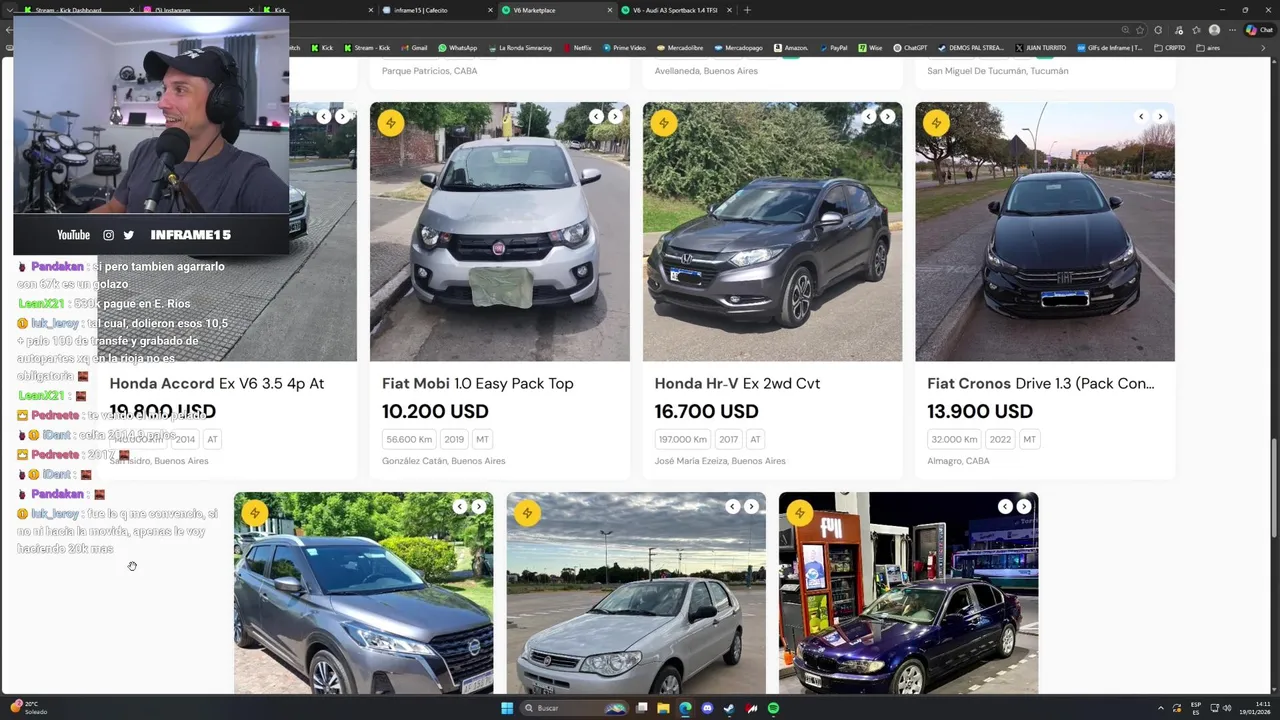Open the Windows Start menu
Viewport: 1280px width, 720px height.
point(507,708)
